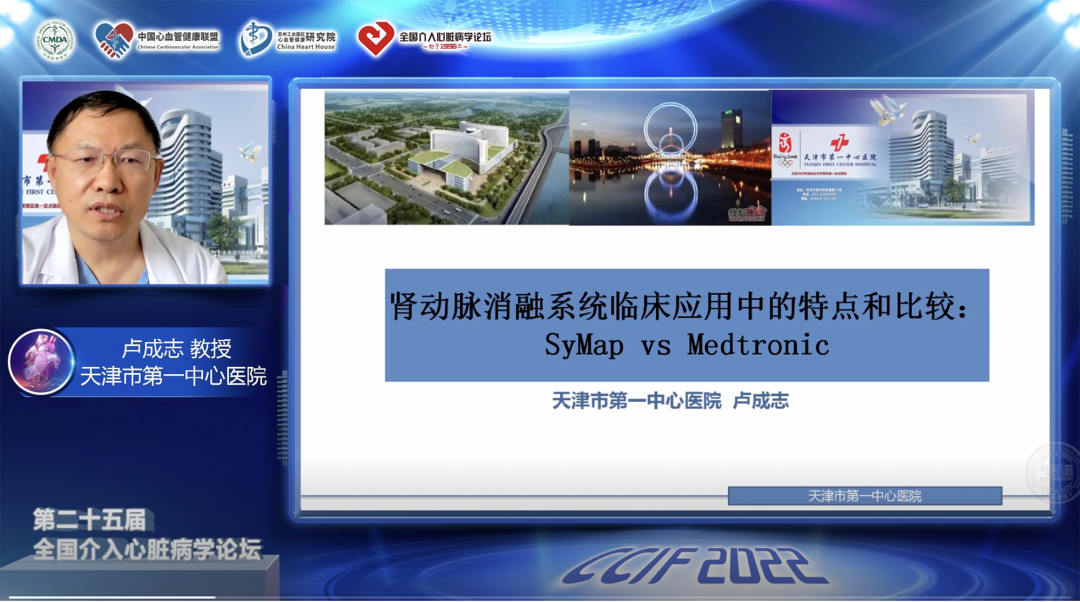1080x602 pixels.
Task: Click the blue footer bar 天津市第一中心医院
Action: coord(864,496)
